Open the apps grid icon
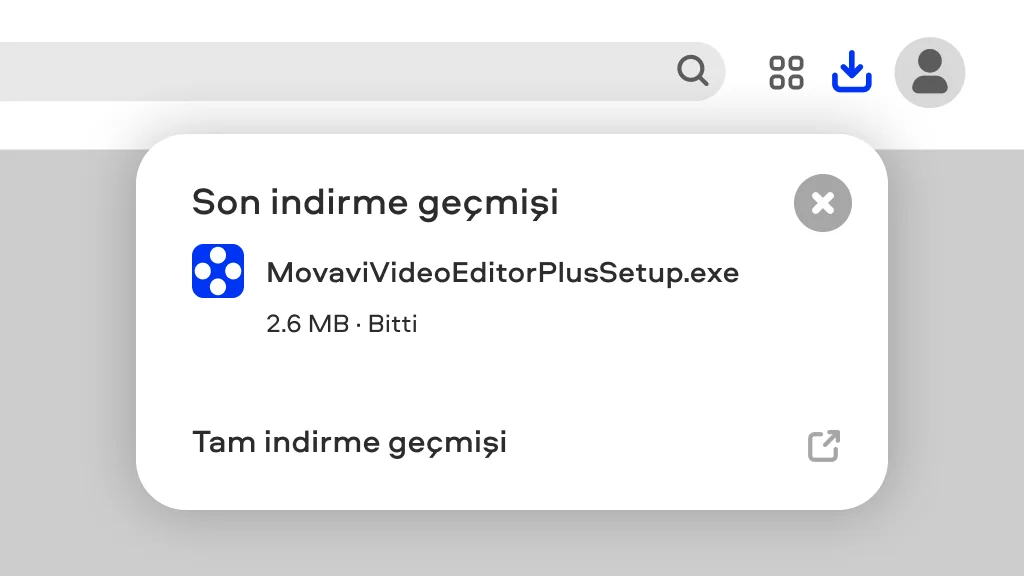 (786, 72)
